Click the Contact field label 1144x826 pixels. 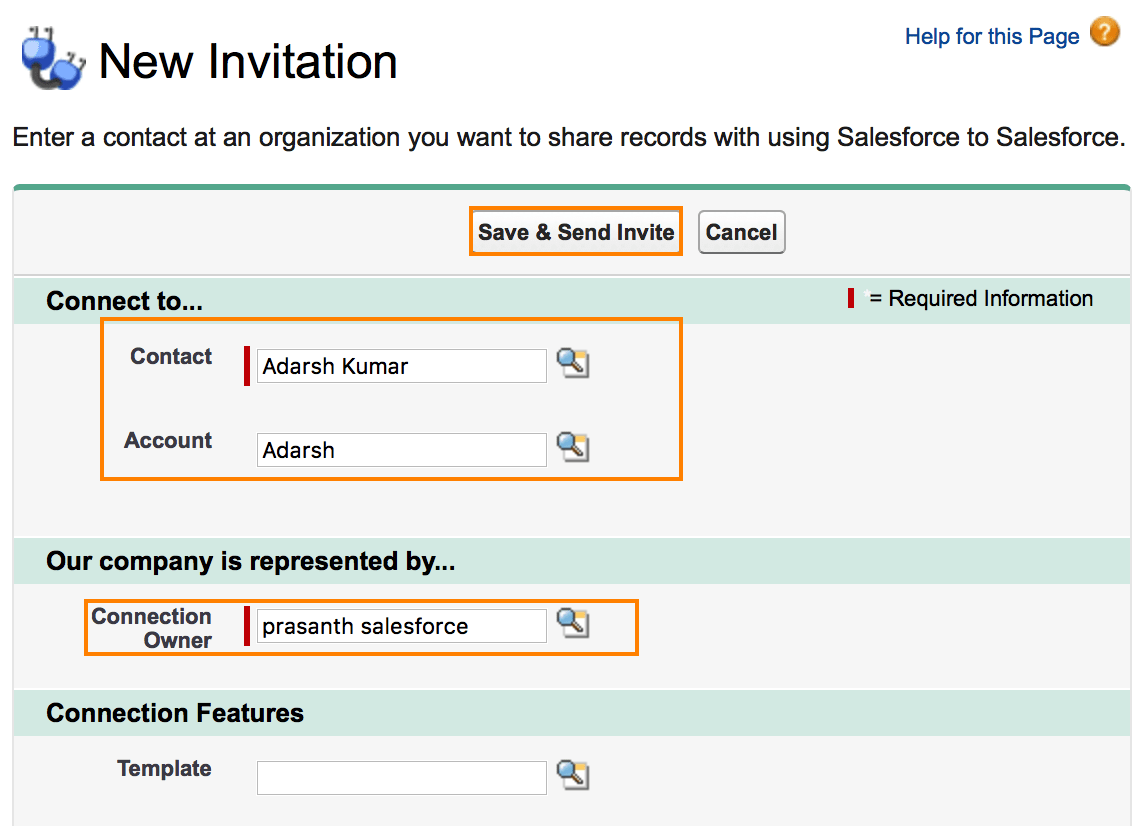point(171,356)
